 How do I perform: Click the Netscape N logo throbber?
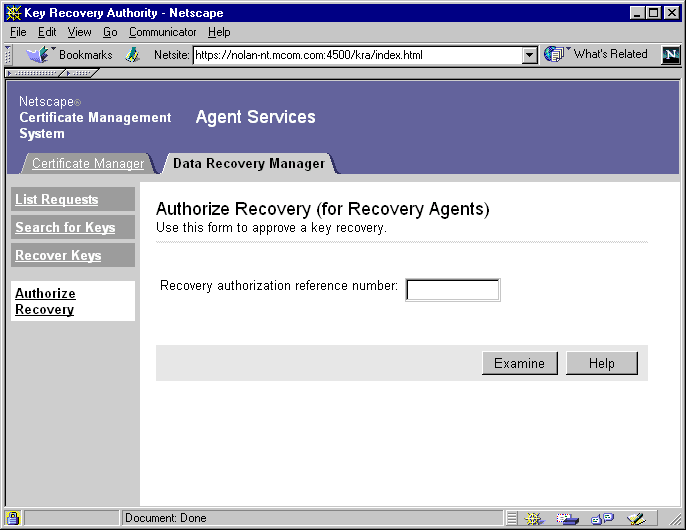point(671,55)
